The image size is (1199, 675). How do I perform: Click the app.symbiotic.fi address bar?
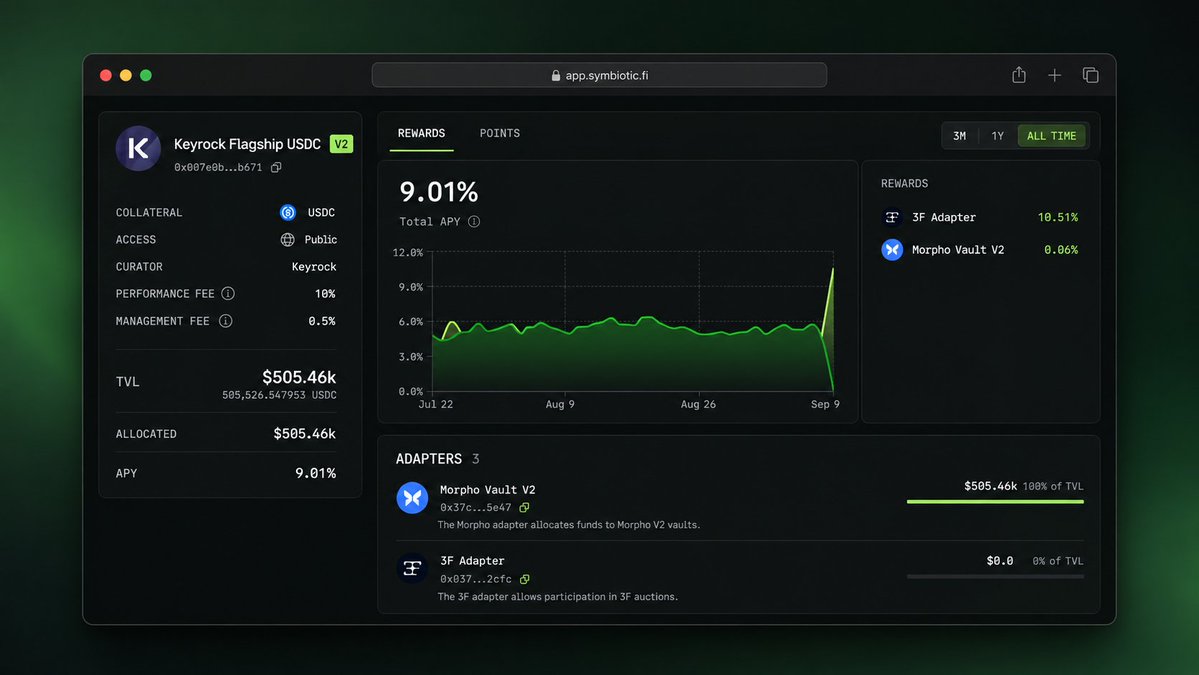599,75
